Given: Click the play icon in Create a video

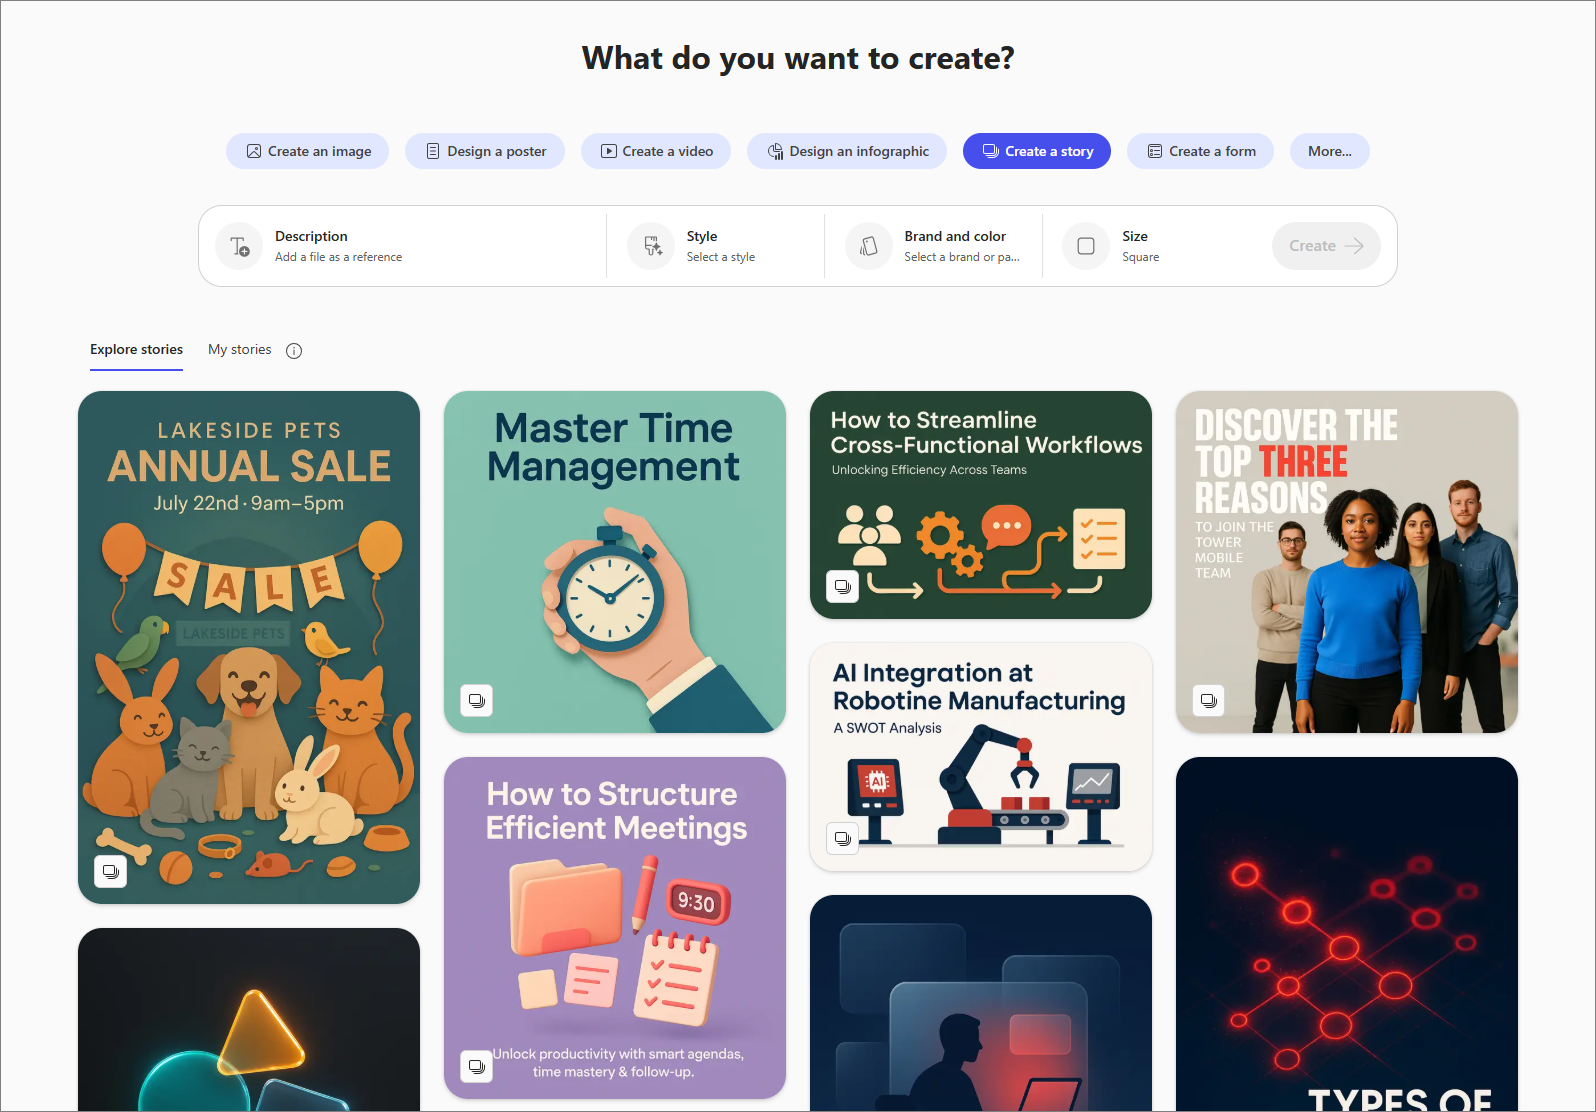Looking at the screenshot, I should coord(608,151).
